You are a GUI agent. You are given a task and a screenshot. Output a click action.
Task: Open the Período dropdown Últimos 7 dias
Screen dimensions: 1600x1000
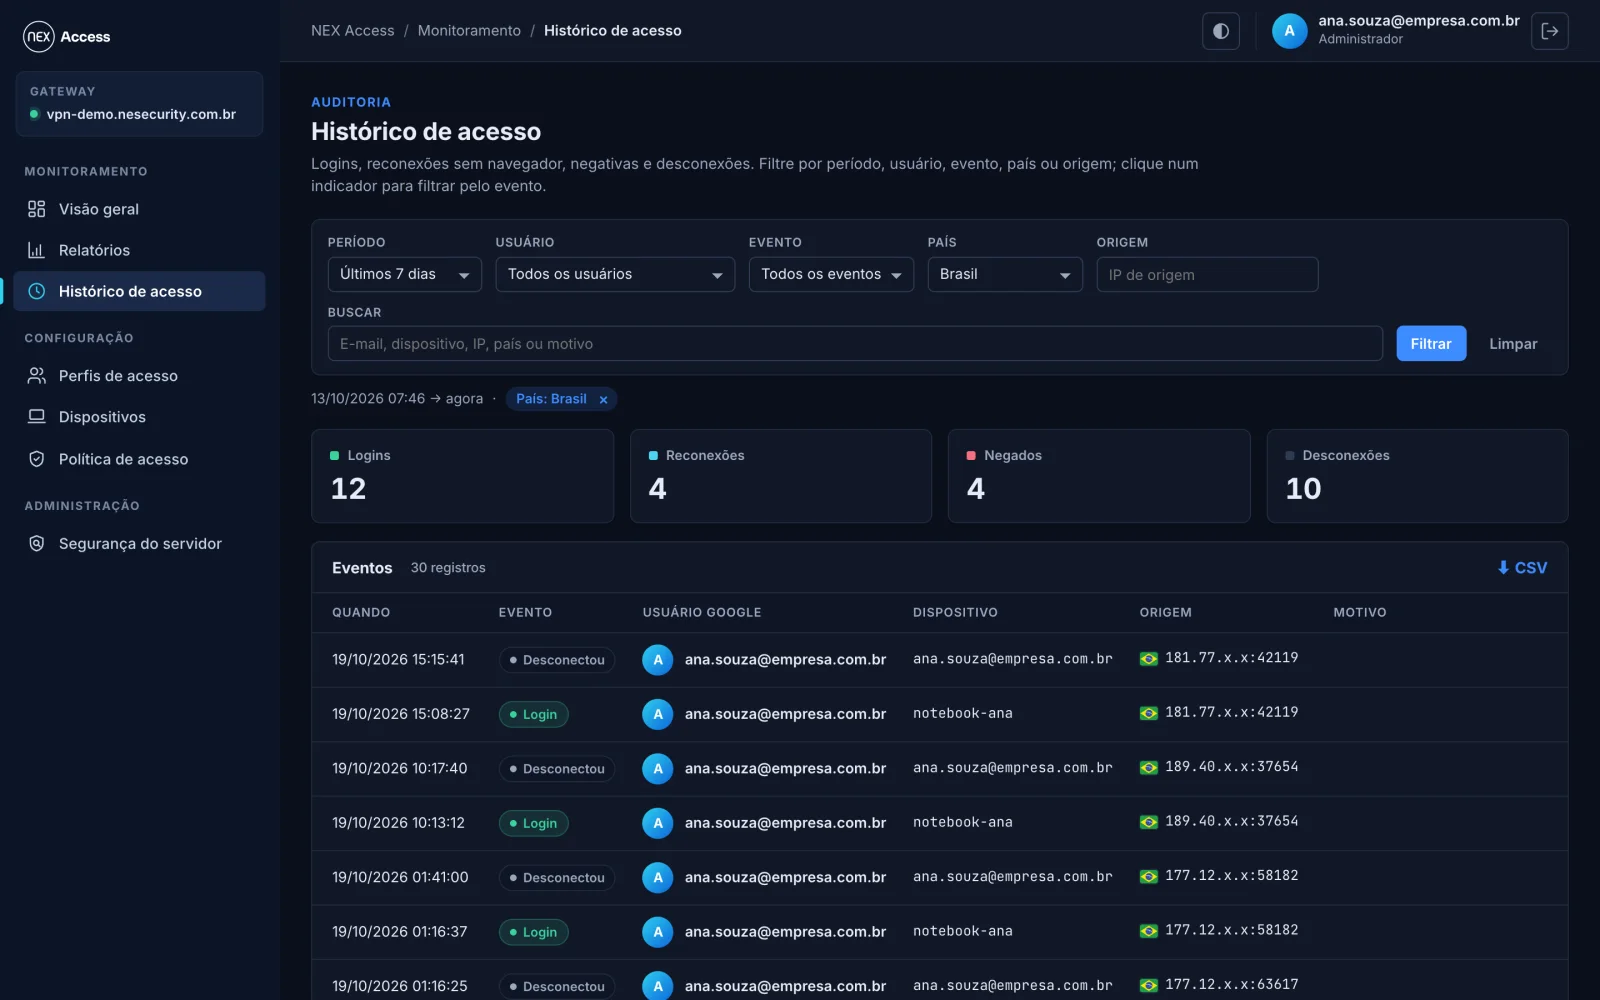404,274
